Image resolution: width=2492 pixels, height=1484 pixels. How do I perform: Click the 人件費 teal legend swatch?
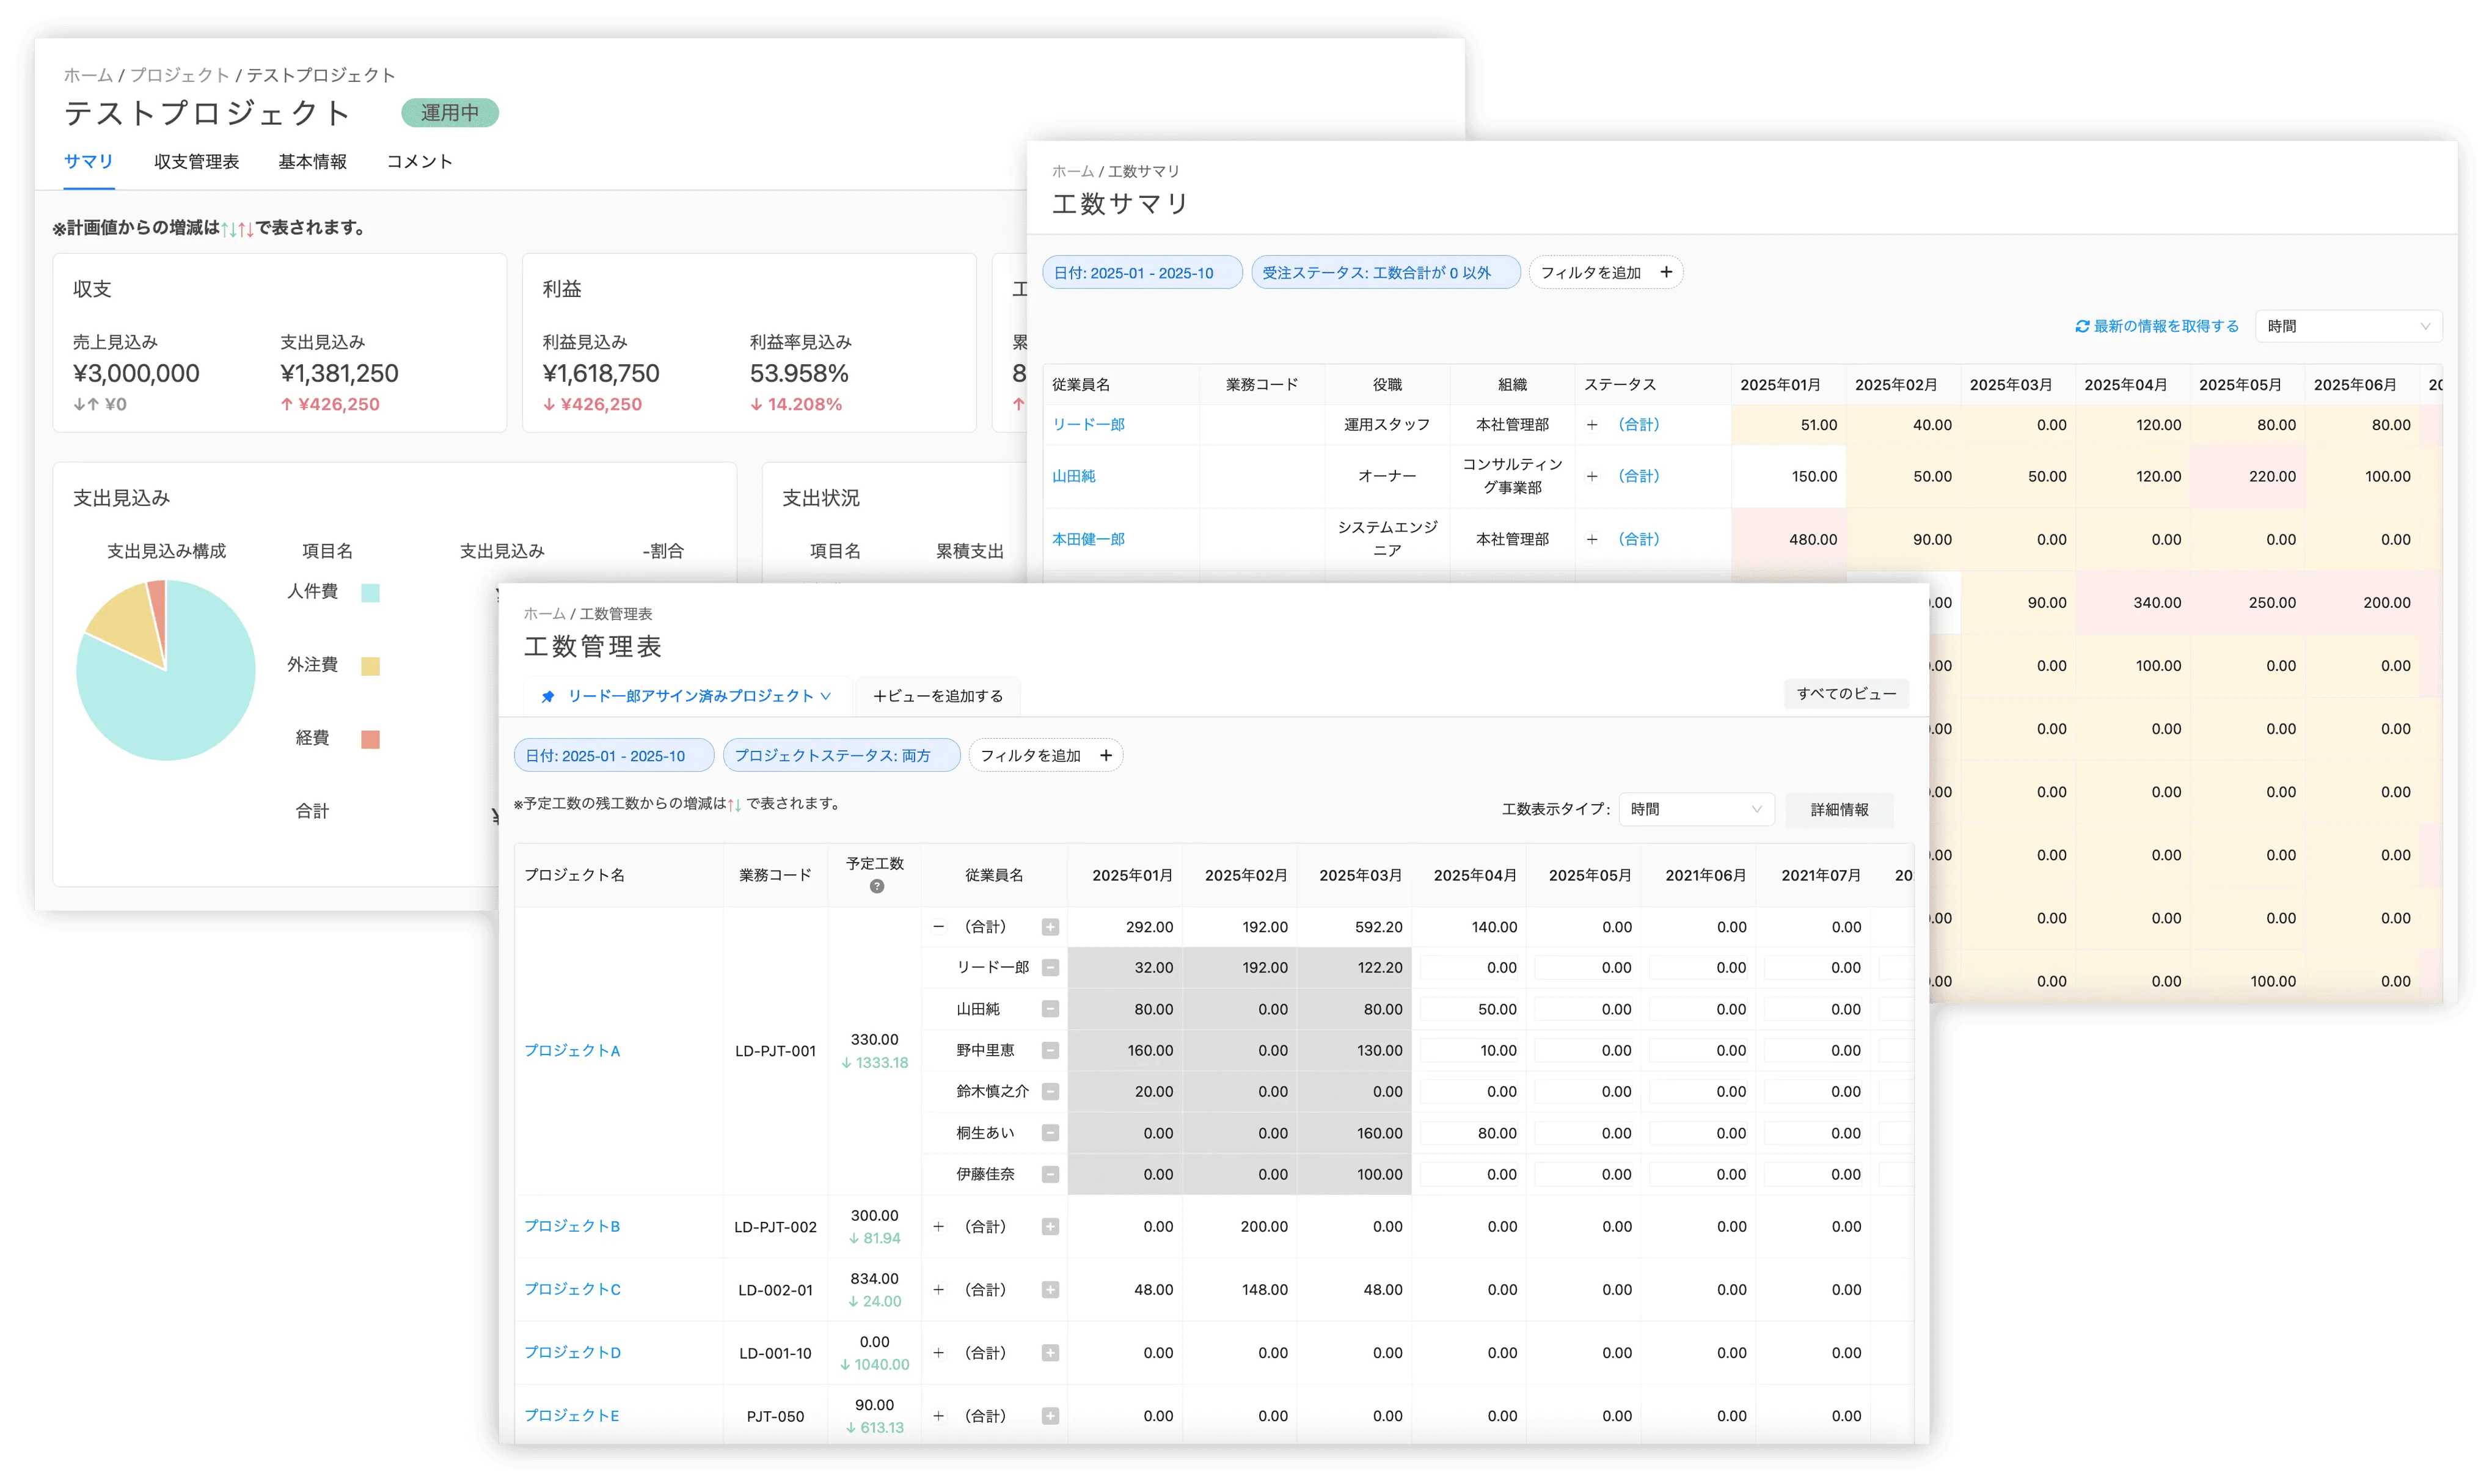(x=370, y=592)
